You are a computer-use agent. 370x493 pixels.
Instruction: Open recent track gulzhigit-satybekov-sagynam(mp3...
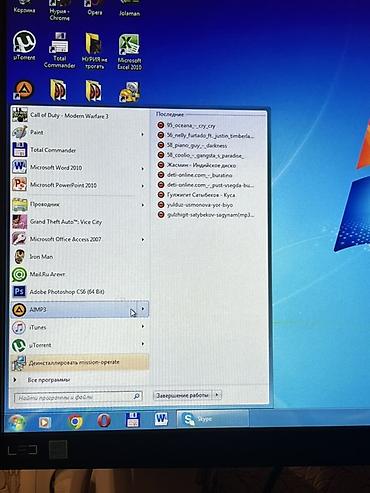(x=206, y=215)
